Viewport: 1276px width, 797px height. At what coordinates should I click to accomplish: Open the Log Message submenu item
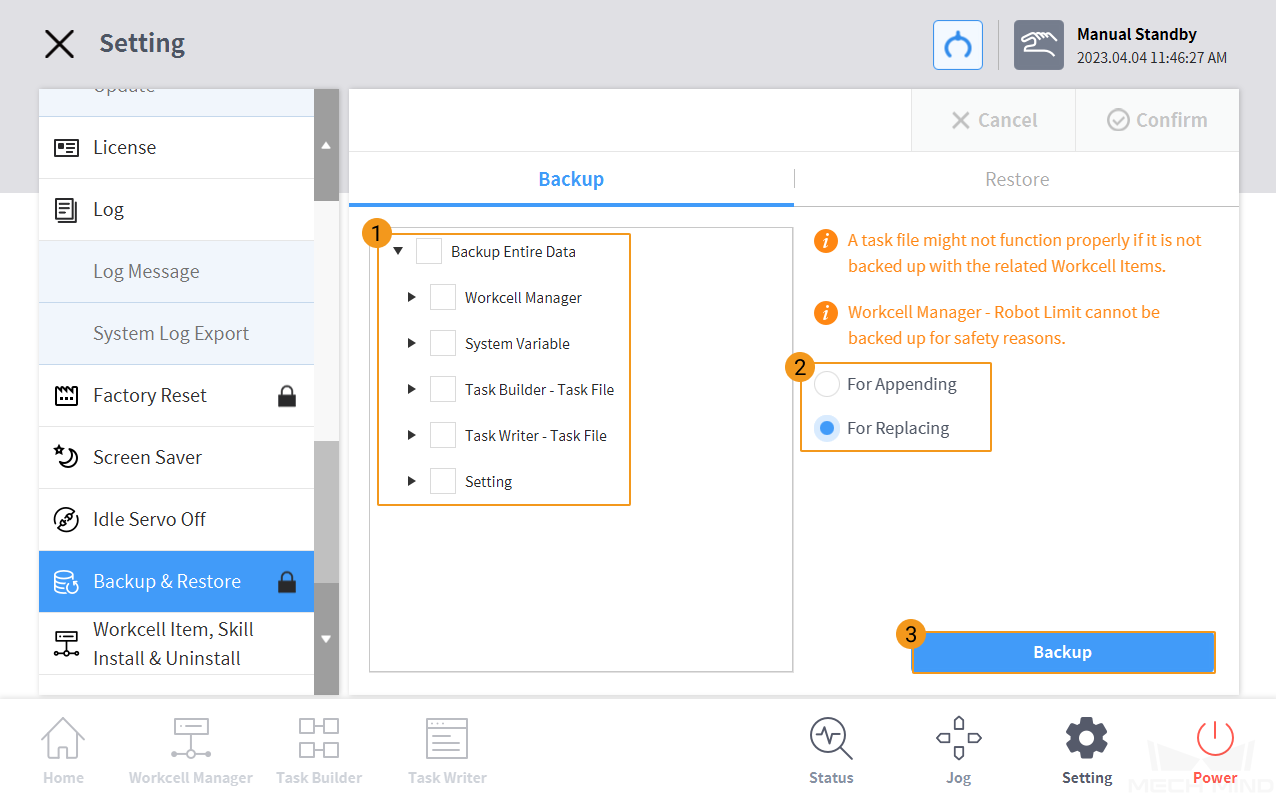click(x=176, y=272)
